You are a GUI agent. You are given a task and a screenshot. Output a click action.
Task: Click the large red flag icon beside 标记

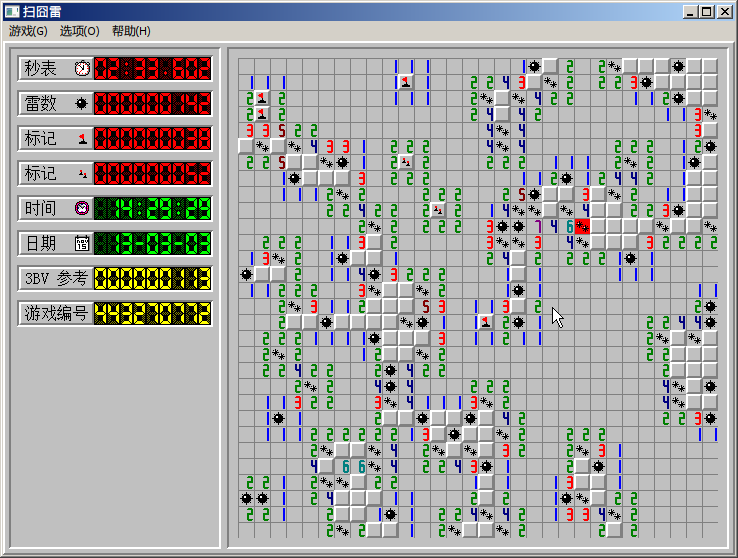tap(83, 139)
